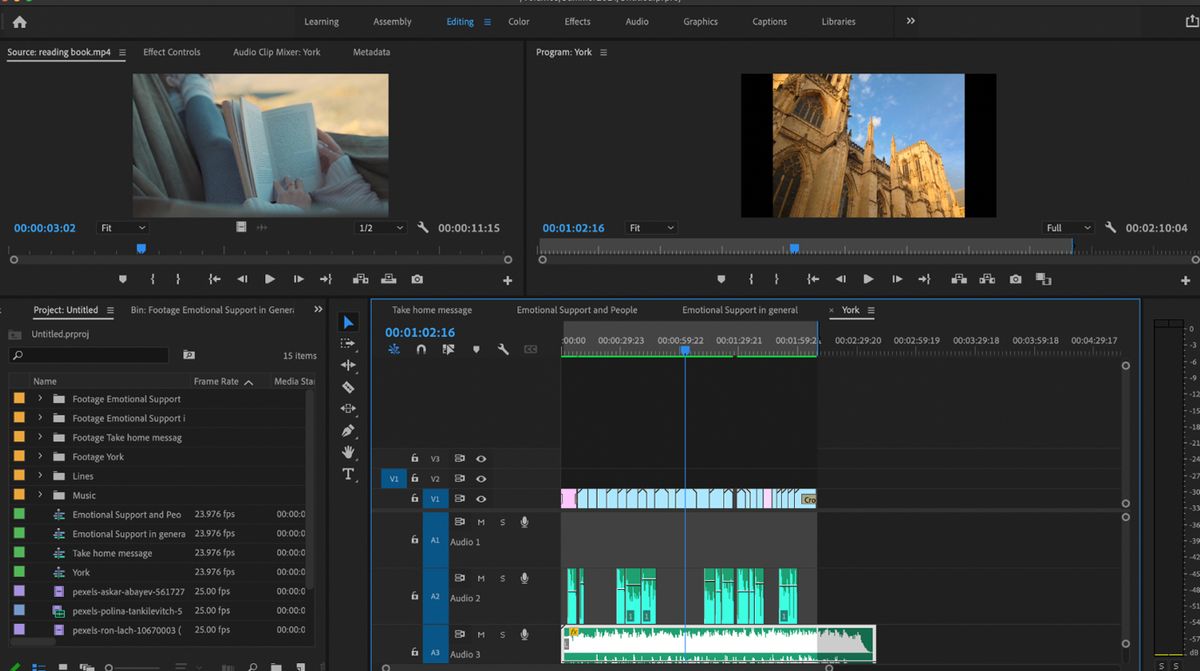Screen dimensions: 1200x671
Task: Expand the Footage York bin
Action: (40, 457)
